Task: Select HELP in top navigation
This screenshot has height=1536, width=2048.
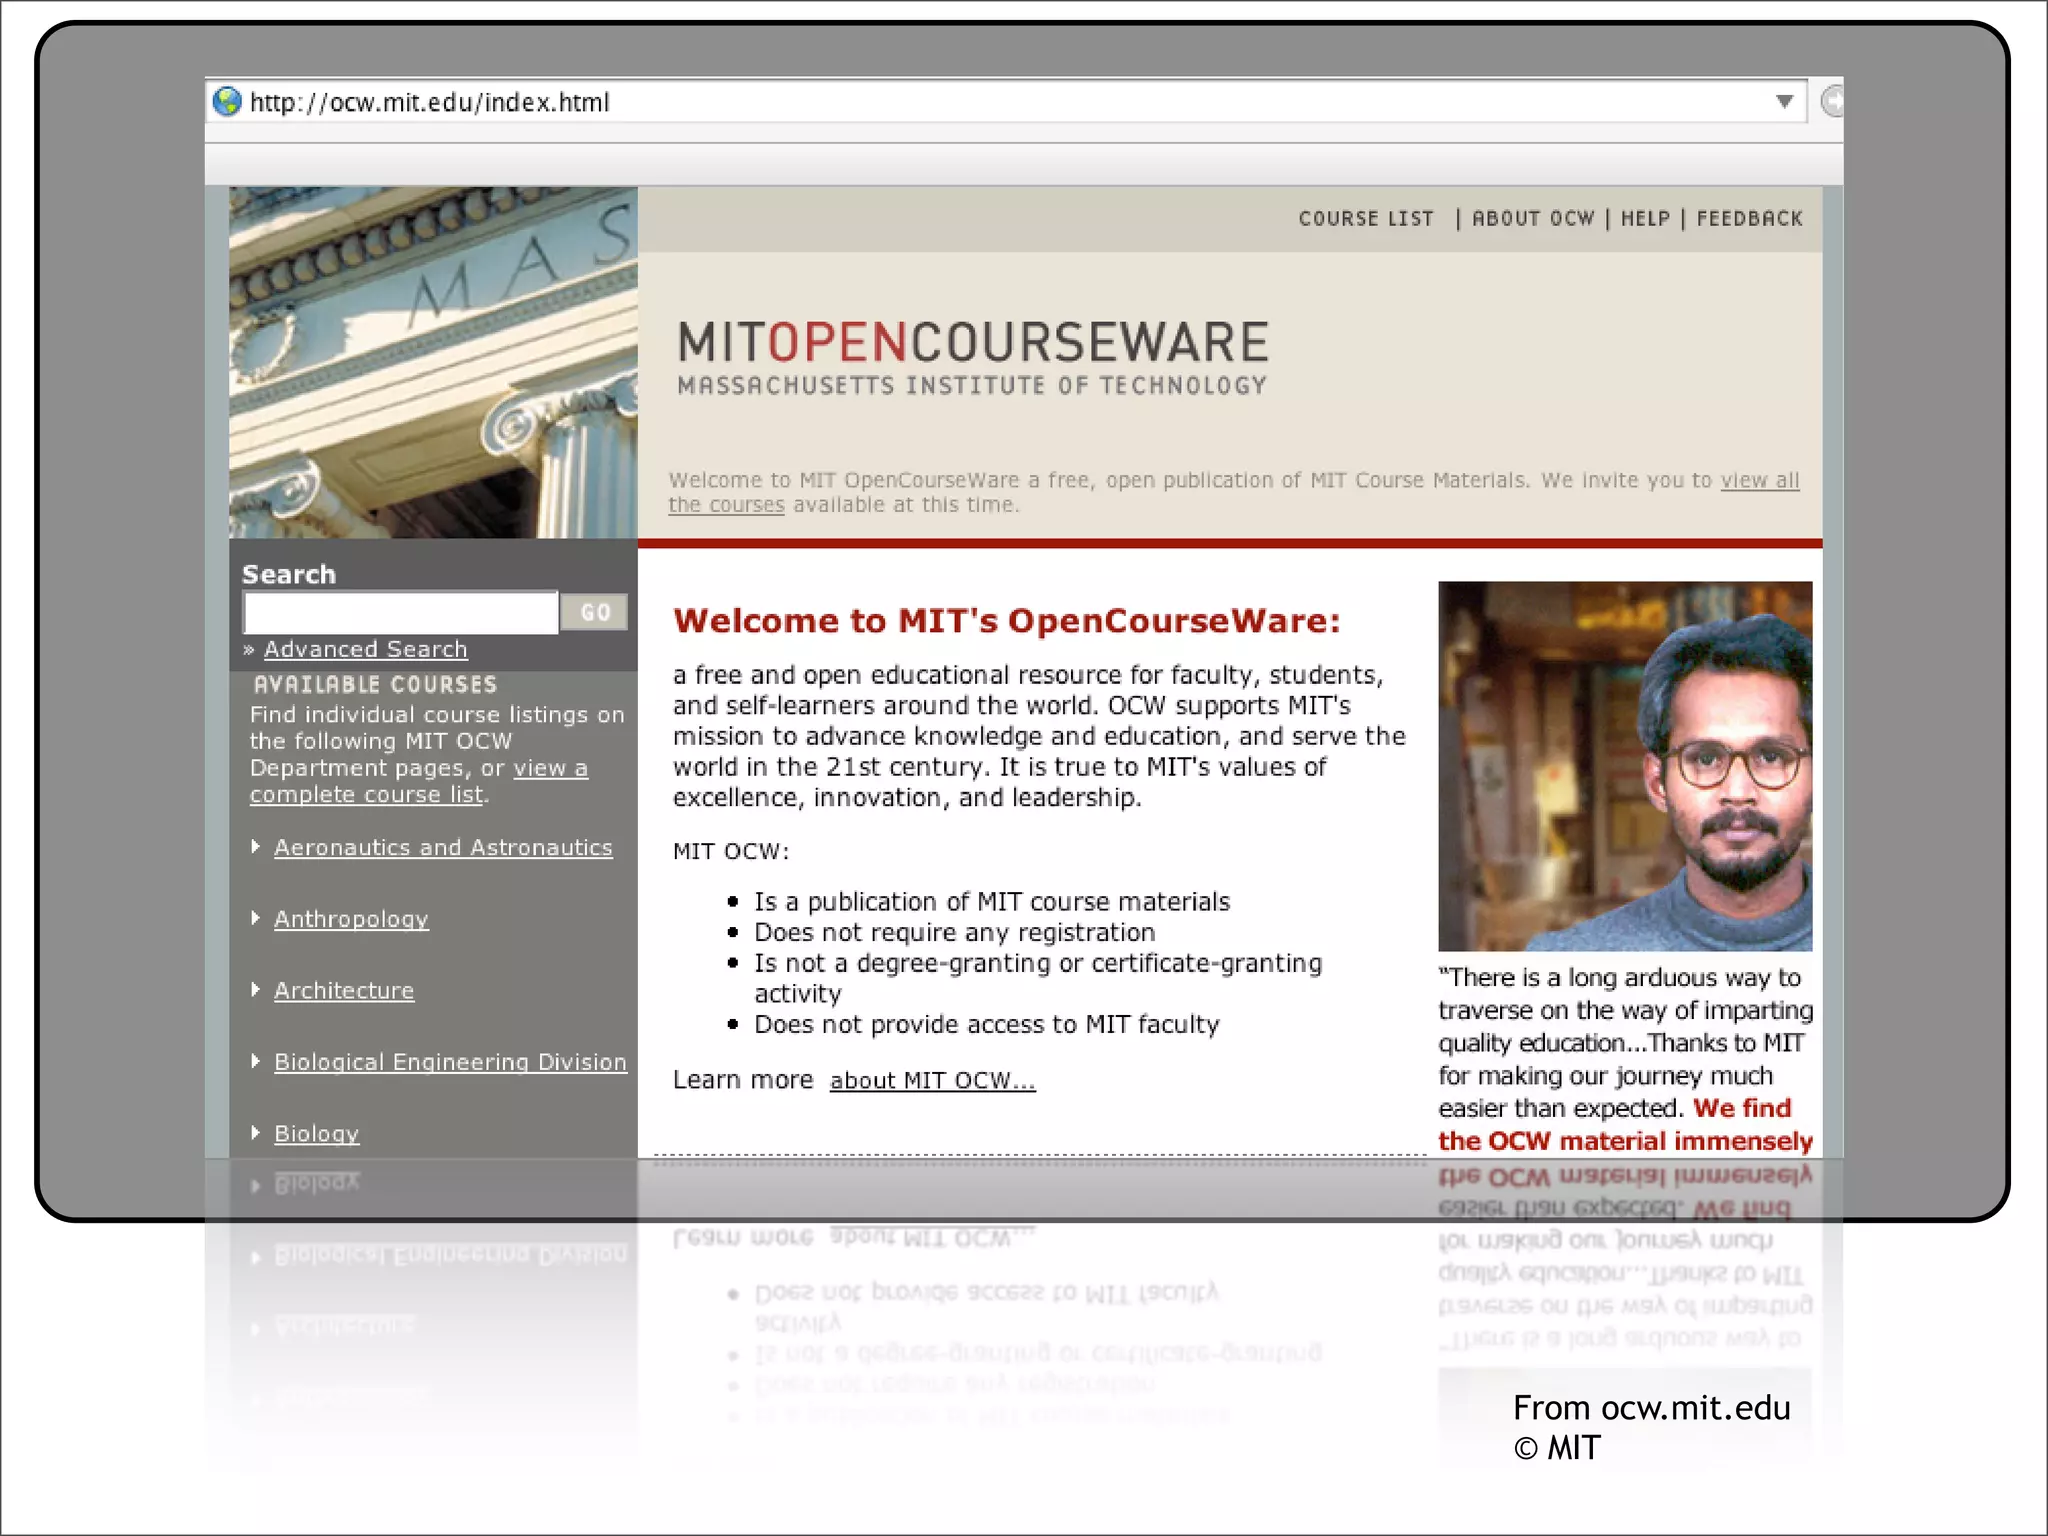Action: click(x=1645, y=219)
